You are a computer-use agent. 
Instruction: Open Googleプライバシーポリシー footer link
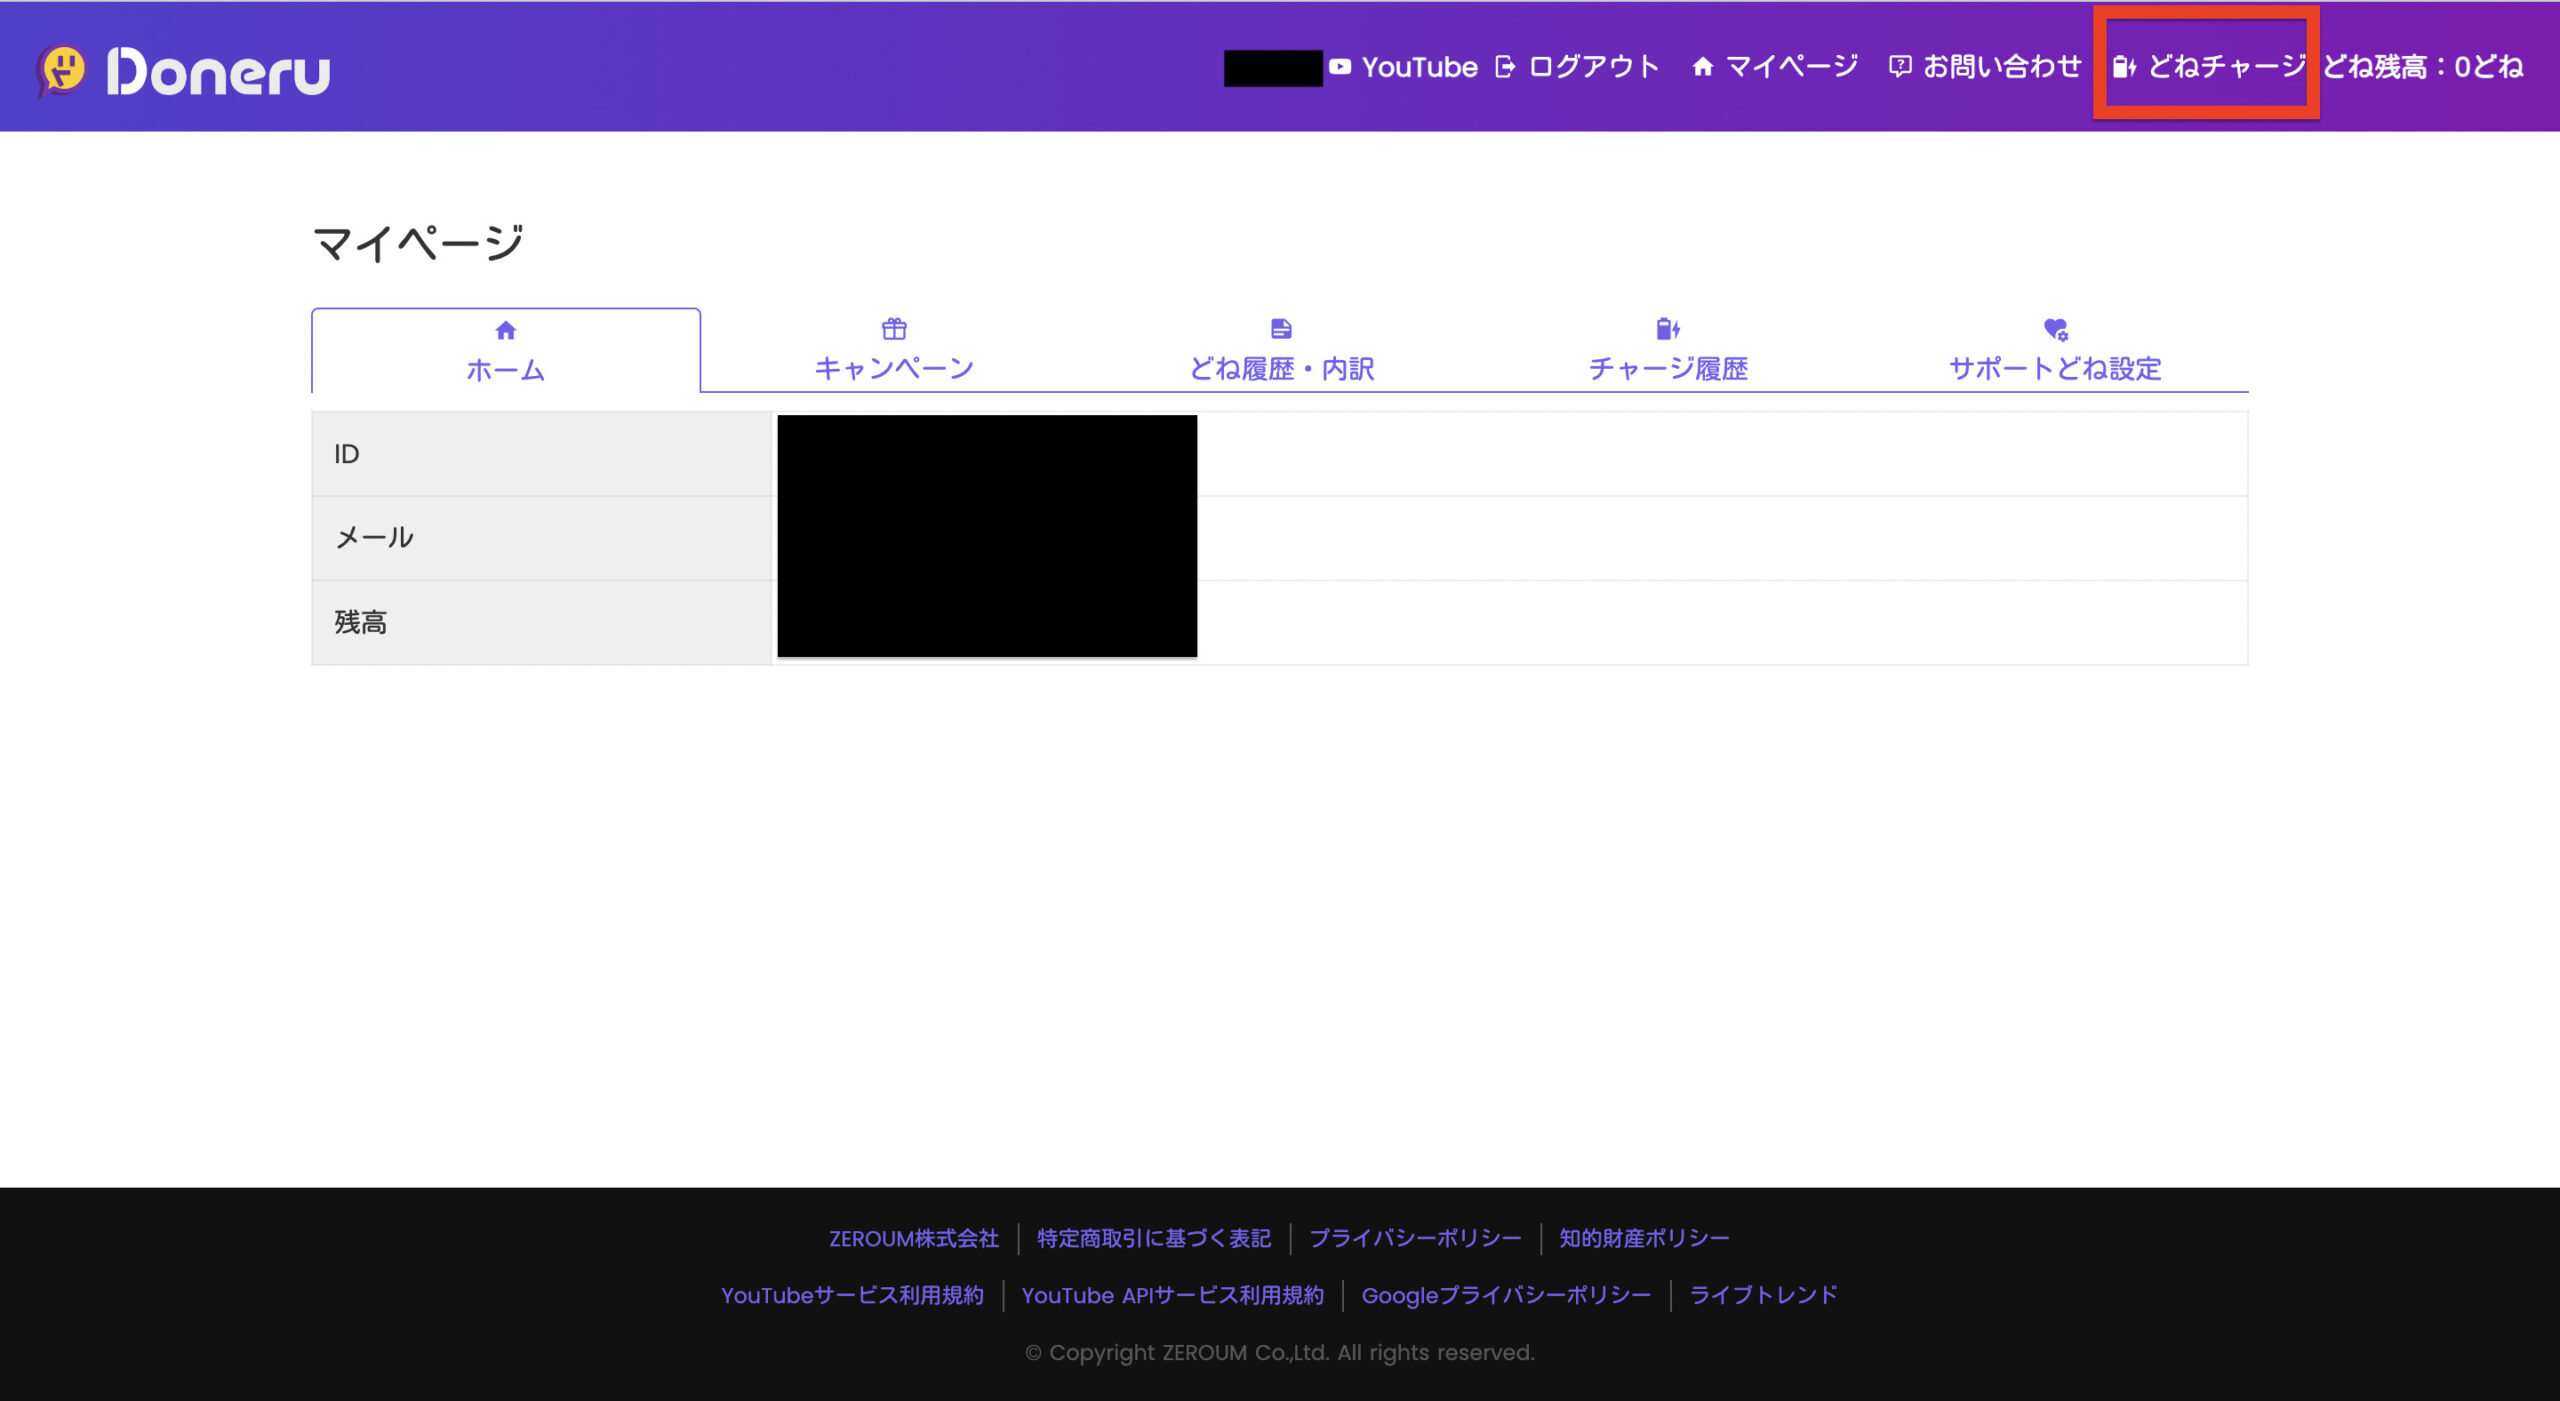tap(1506, 1296)
